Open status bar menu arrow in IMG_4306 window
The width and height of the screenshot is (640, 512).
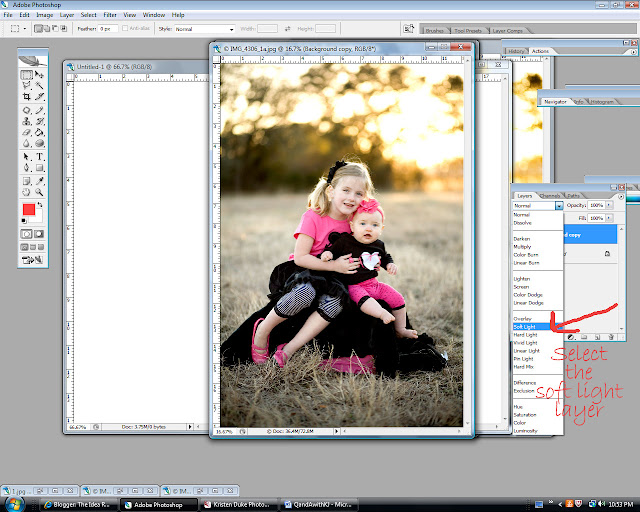[x=336, y=431]
